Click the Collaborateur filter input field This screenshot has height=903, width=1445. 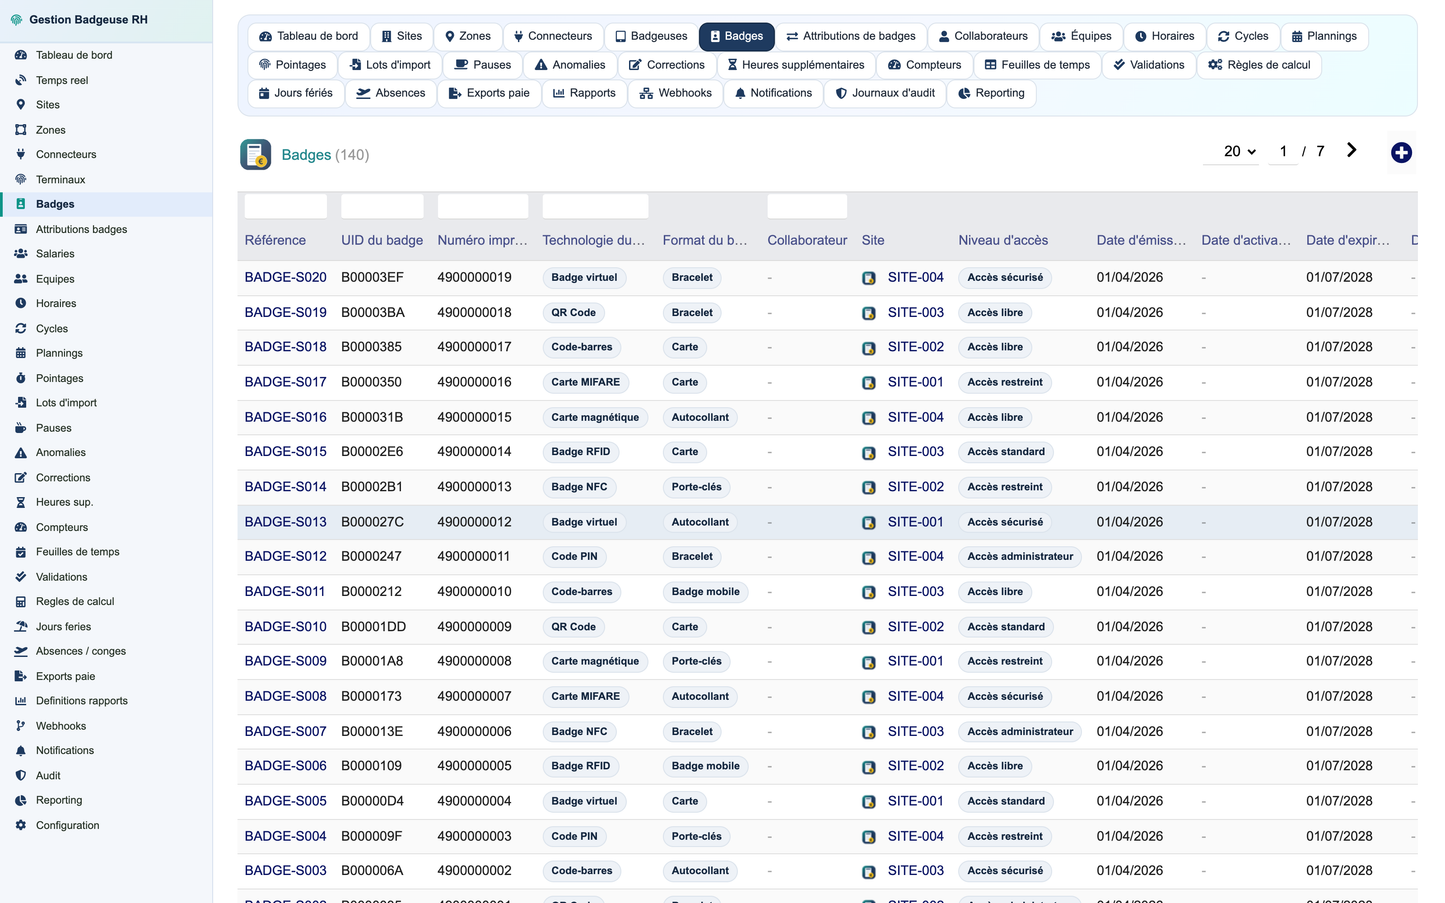807,206
